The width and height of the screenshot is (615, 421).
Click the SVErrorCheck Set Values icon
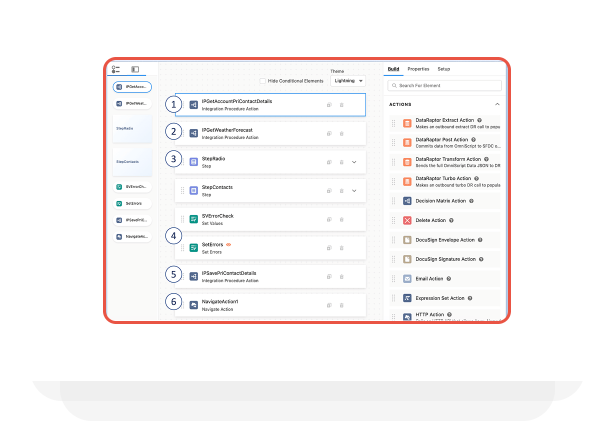click(194, 219)
